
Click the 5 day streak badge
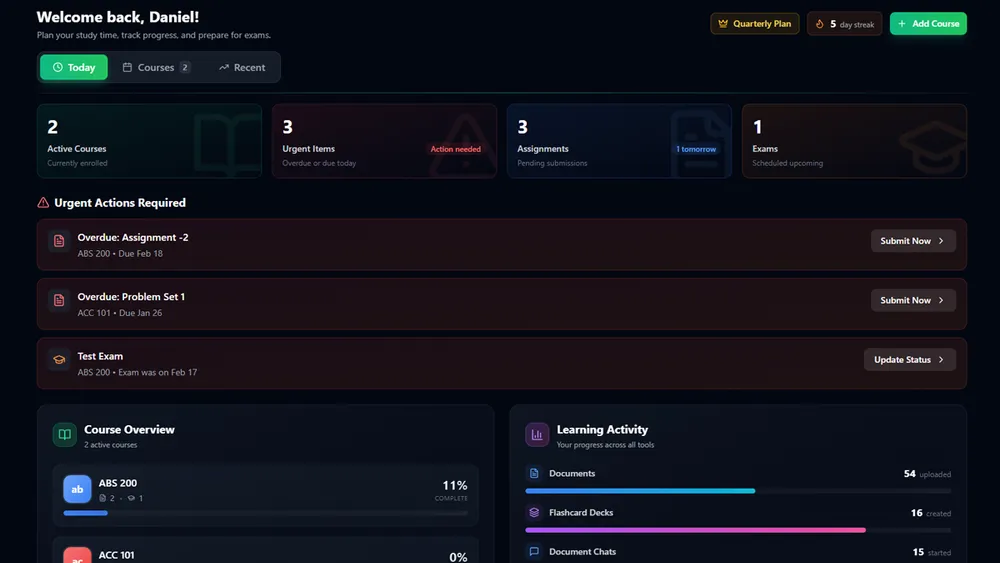pyautogui.click(x=844, y=24)
